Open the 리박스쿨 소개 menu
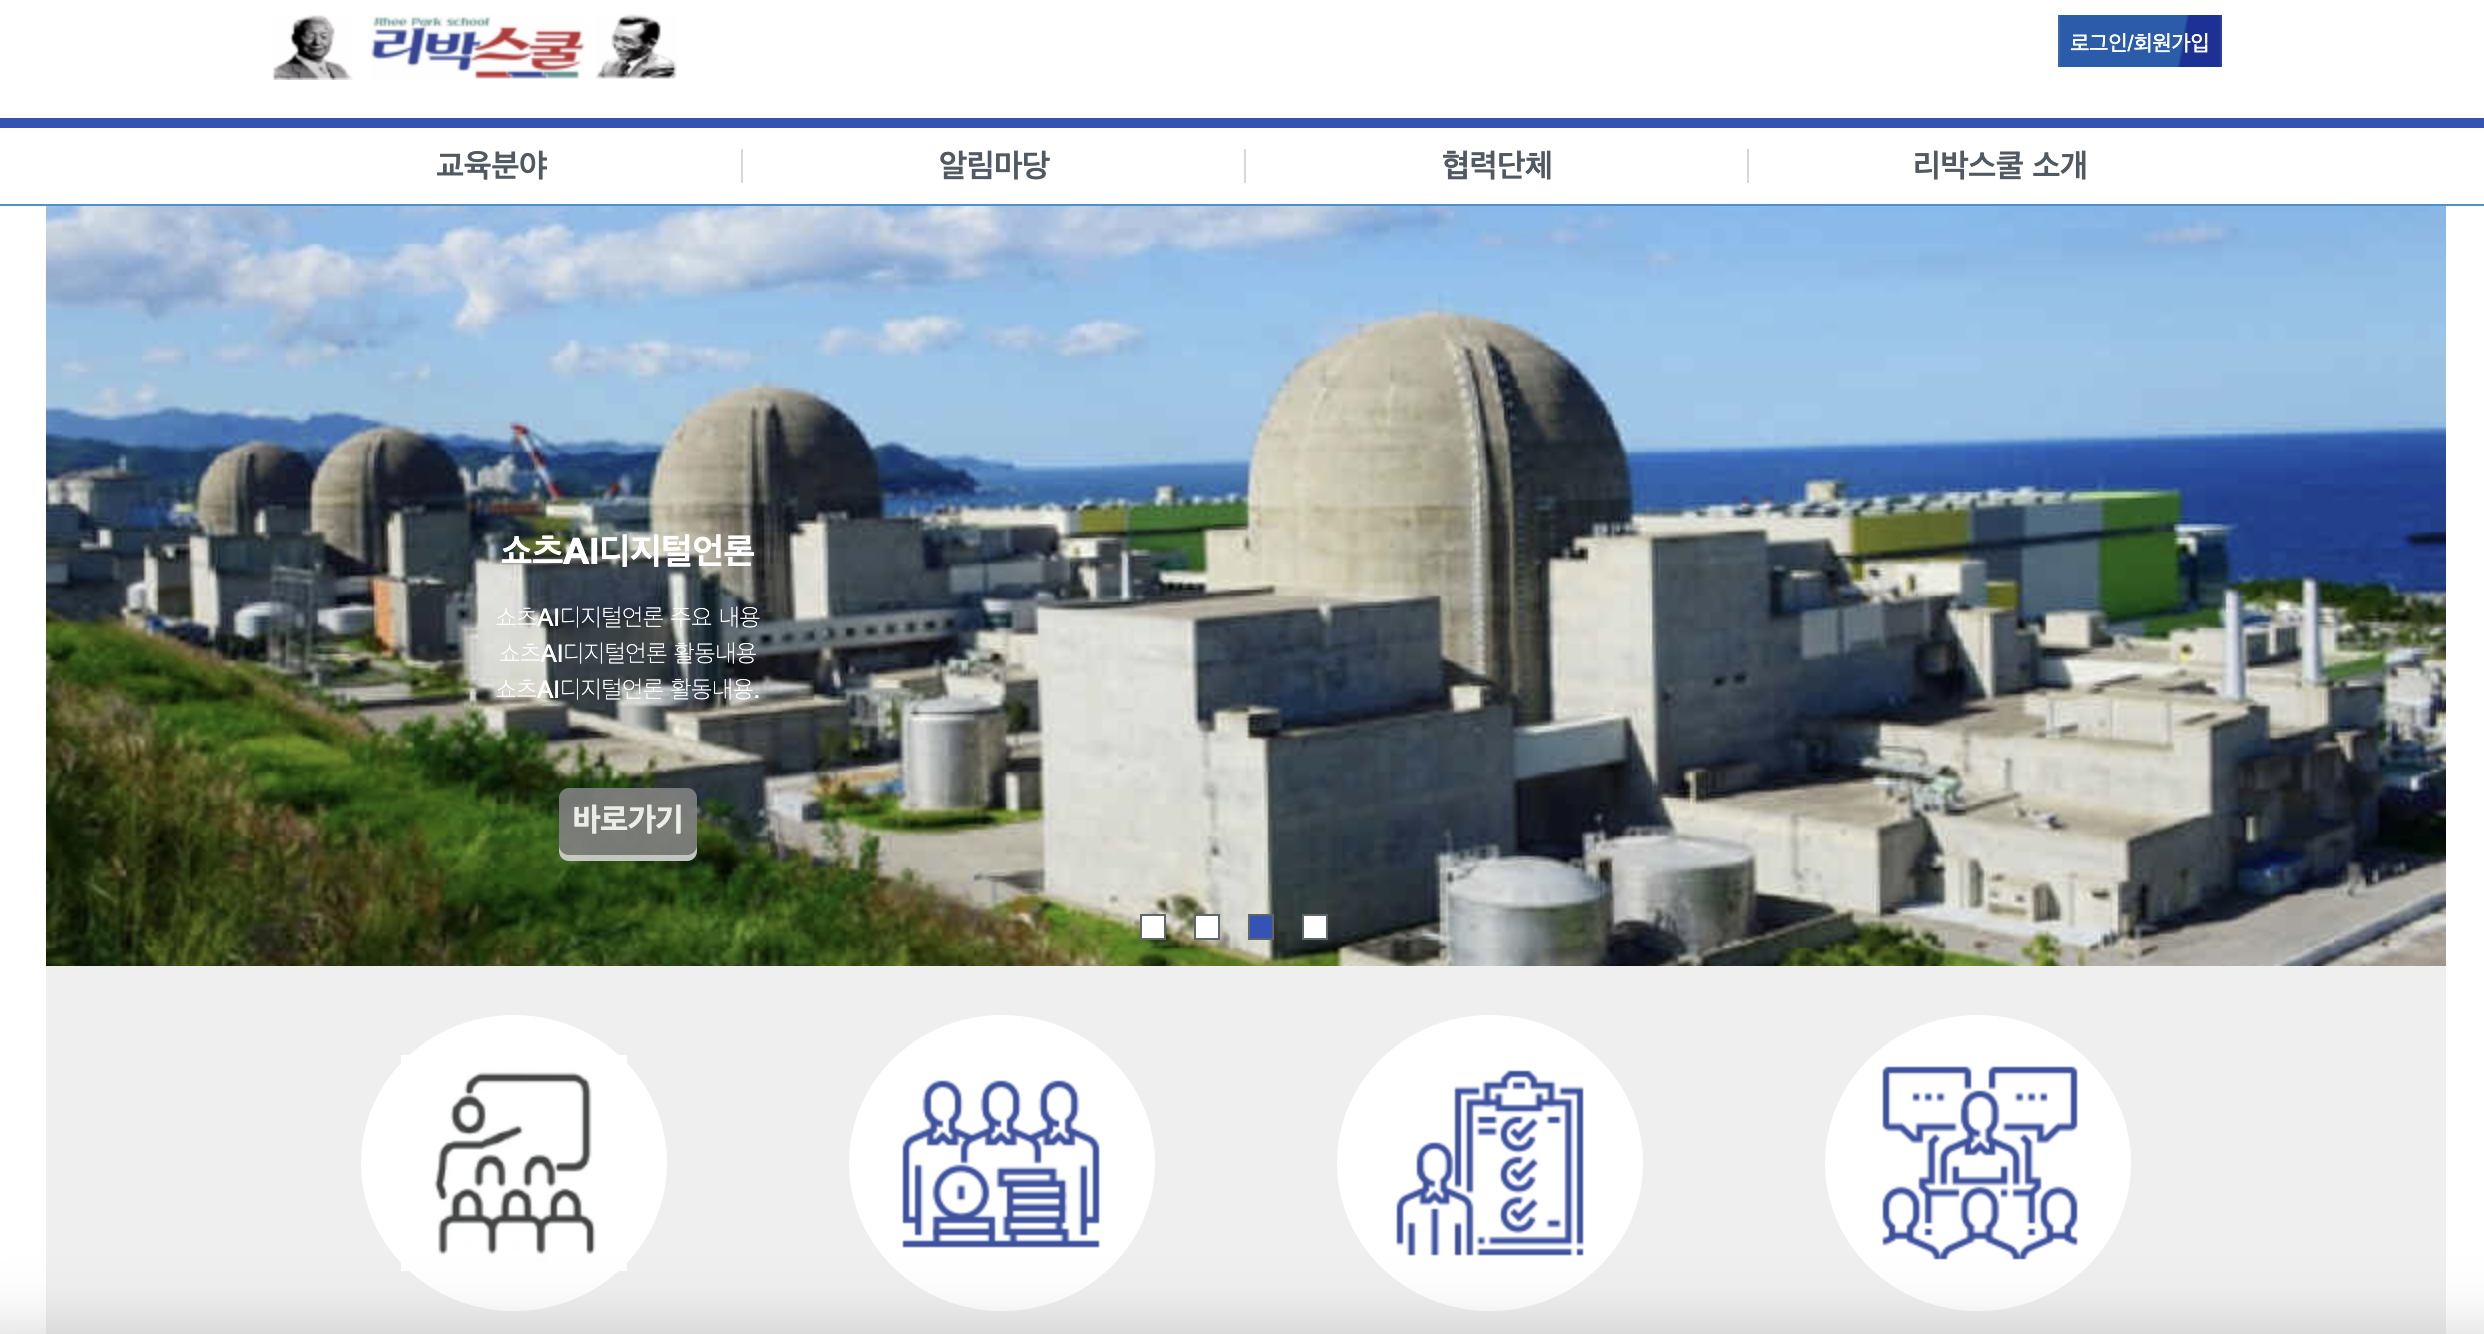 tap(1999, 165)
